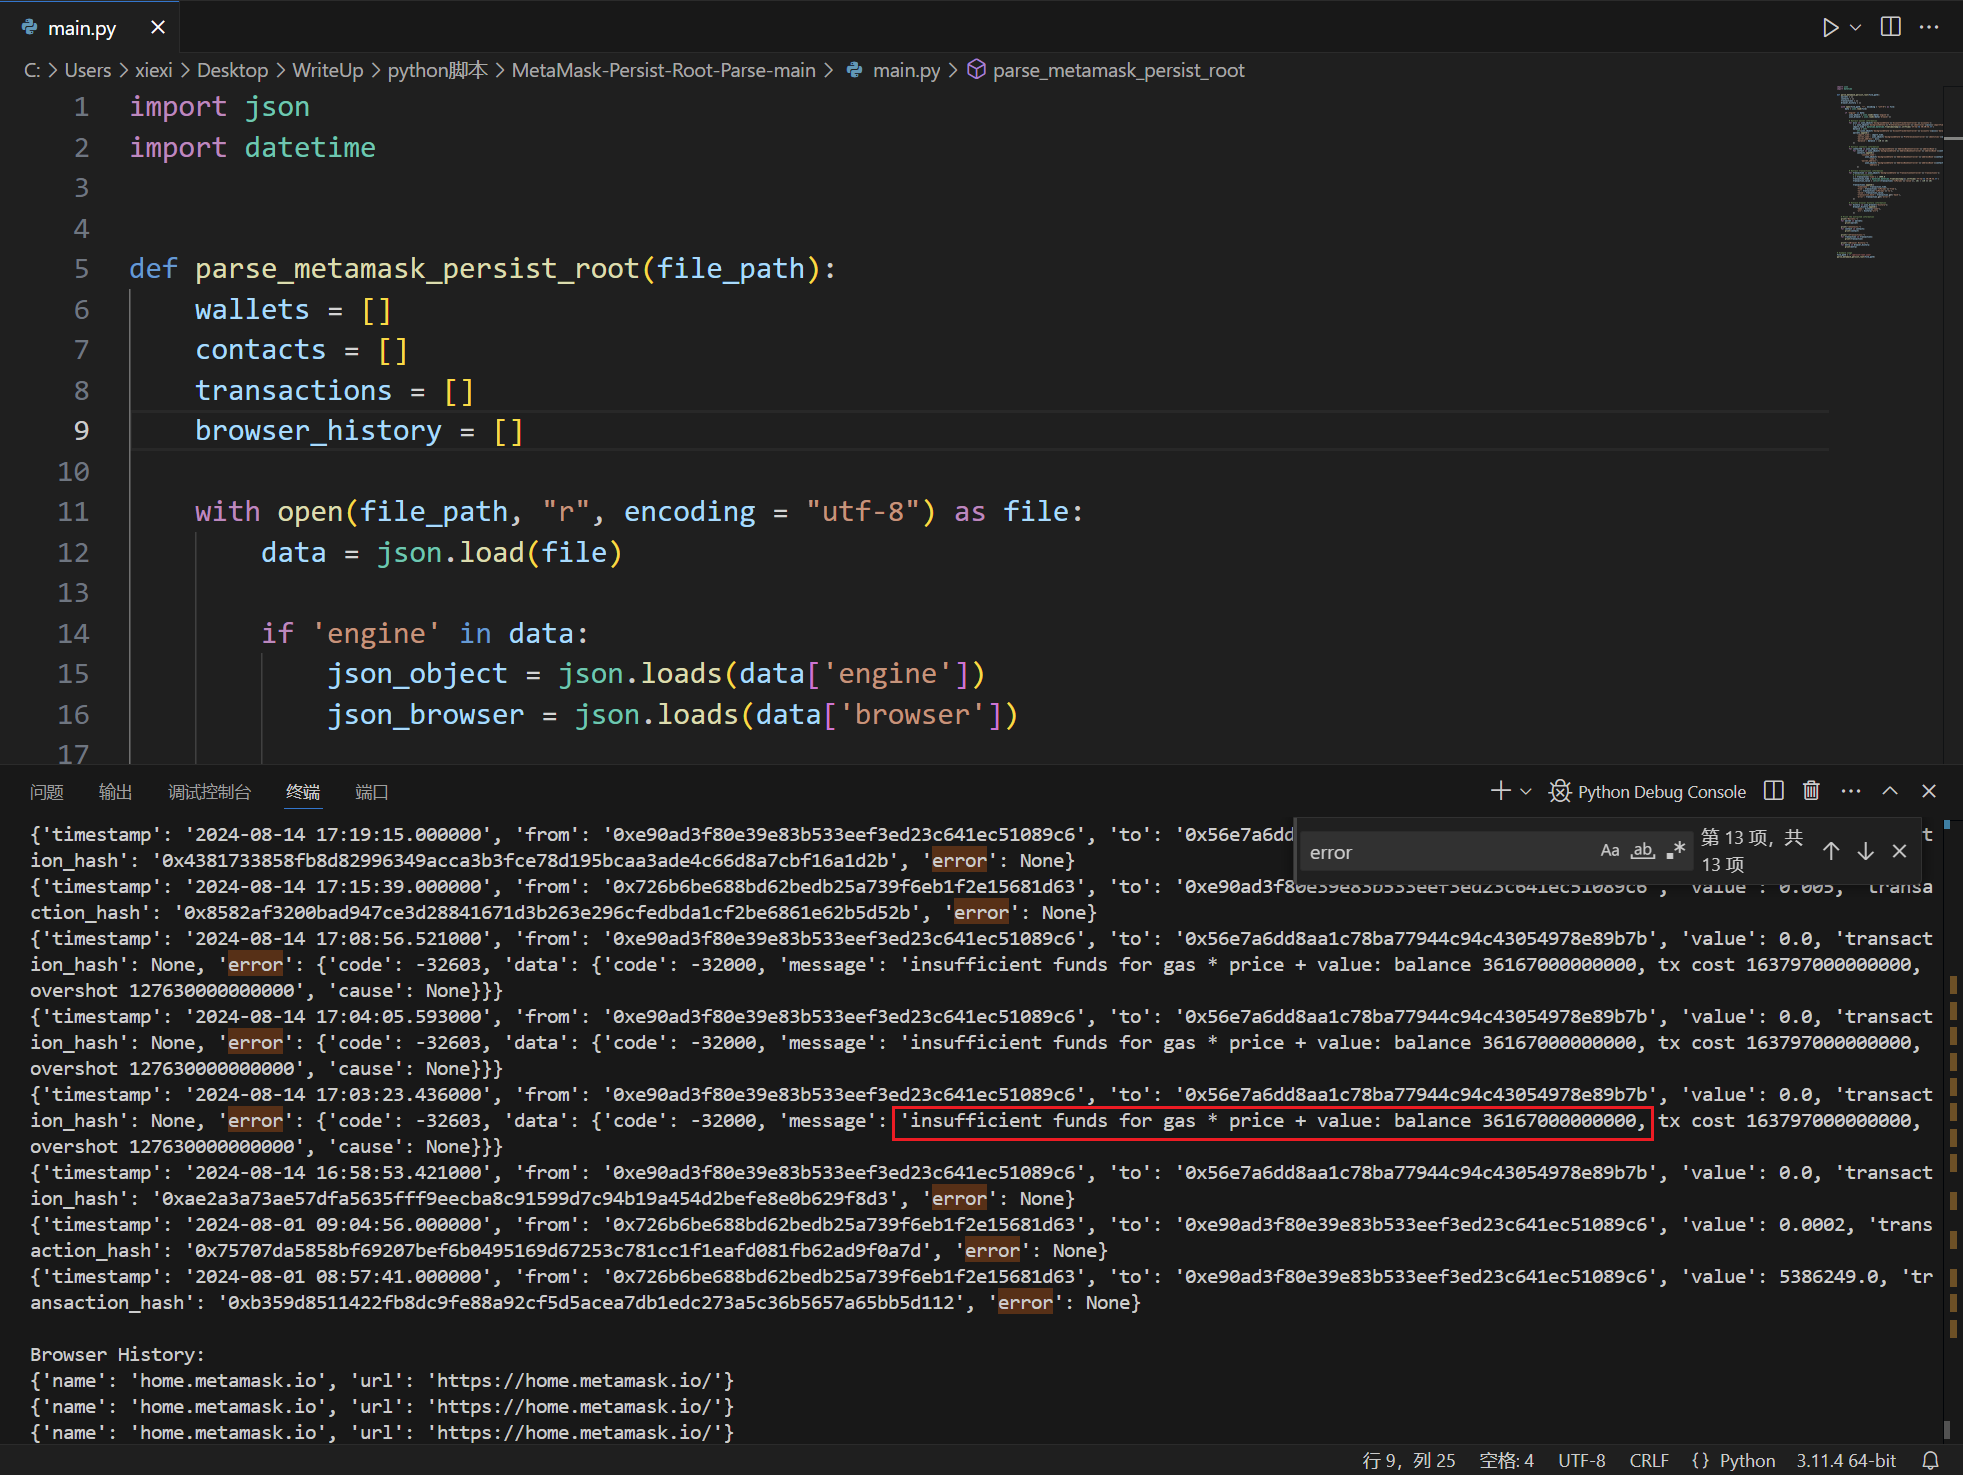Open the new terminal profile dropdown
This screenshot has width=1963, height=1475.
(x=1526, y=791)
